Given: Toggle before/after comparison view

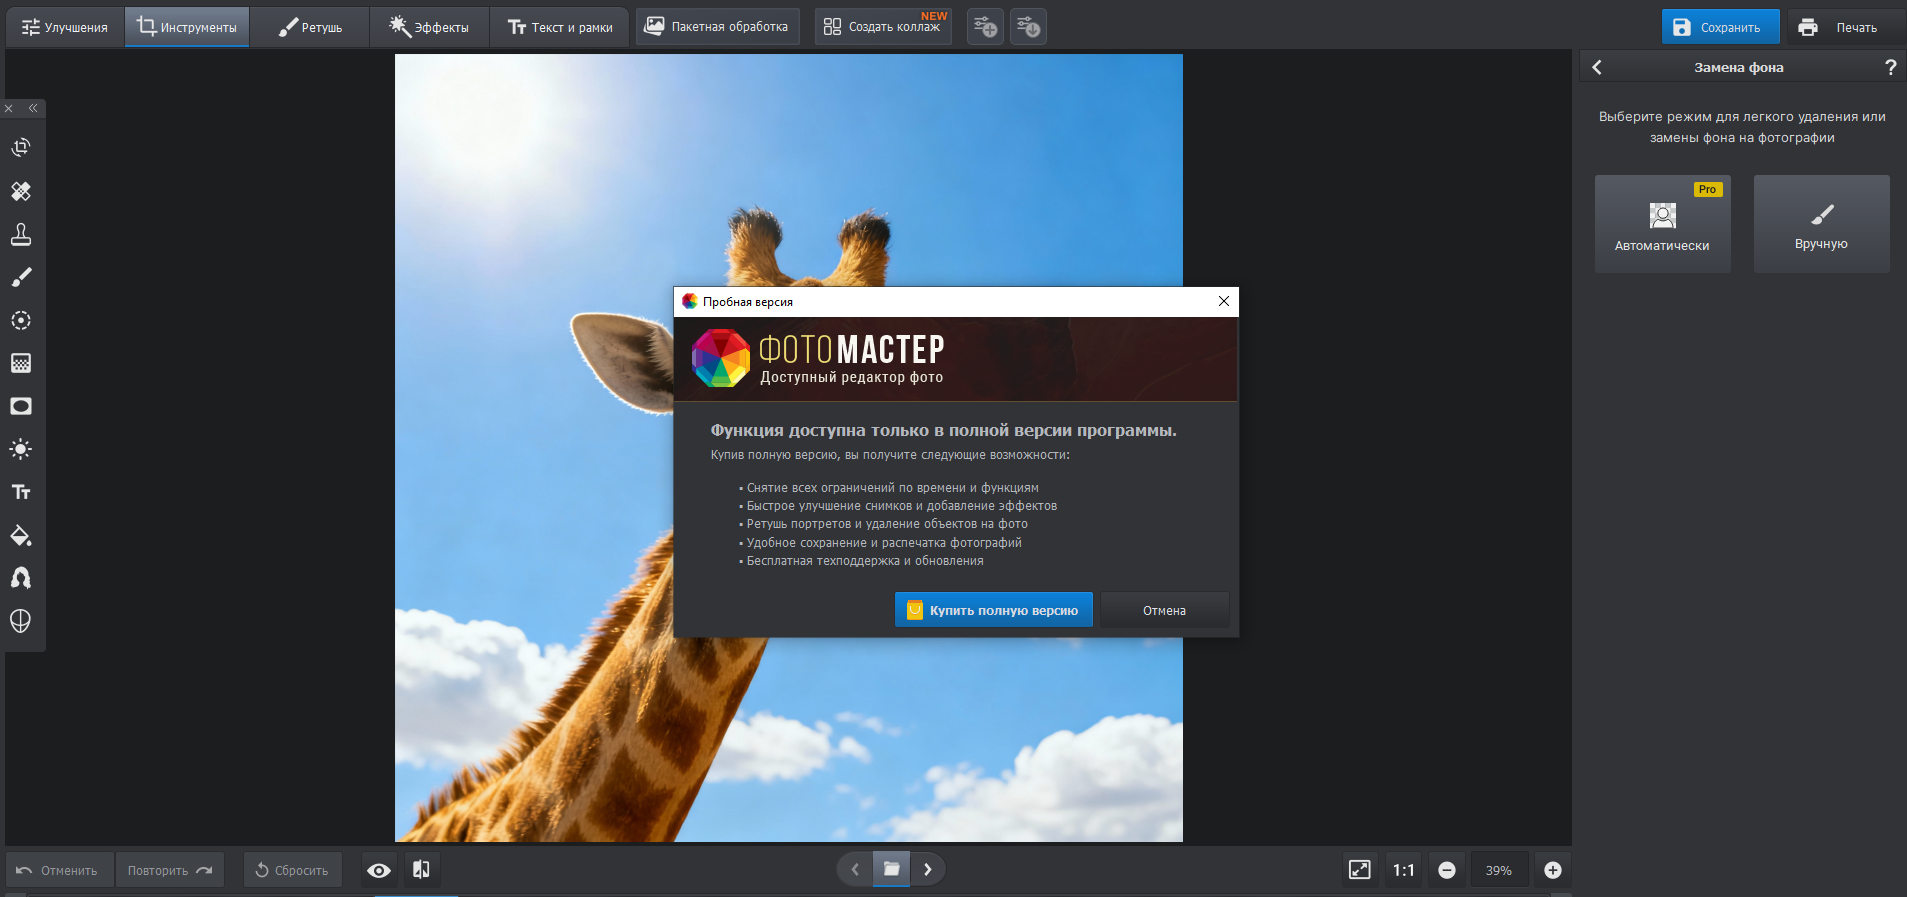Looking at the screenshot, I should coord(421,870).
